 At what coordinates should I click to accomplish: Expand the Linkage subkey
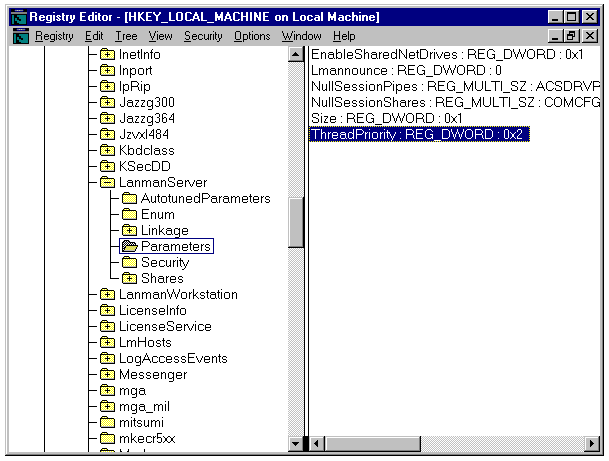[x=128, y=230]
